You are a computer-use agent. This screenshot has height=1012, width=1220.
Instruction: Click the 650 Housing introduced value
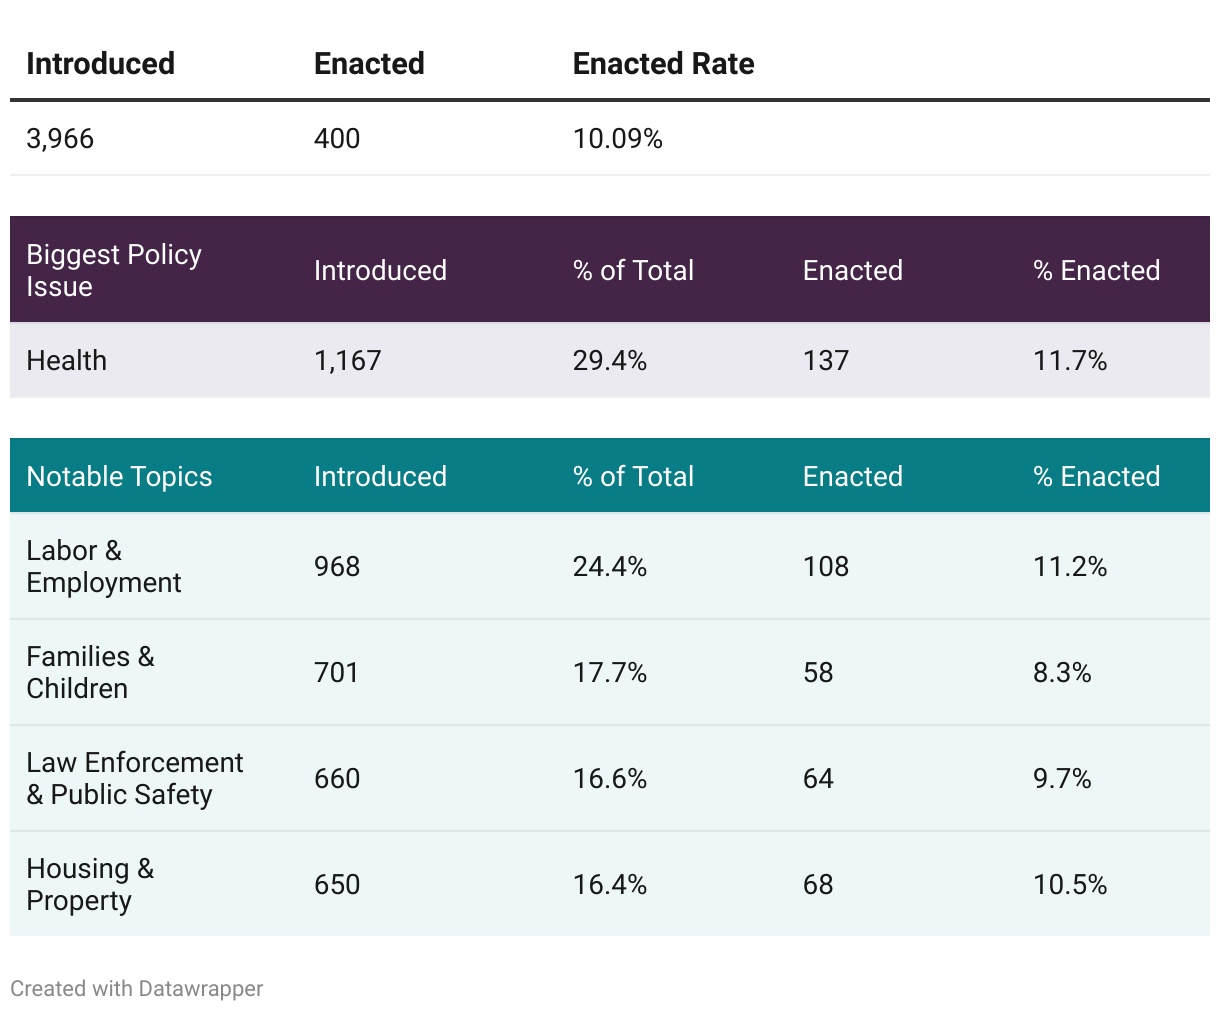point(336,884)
